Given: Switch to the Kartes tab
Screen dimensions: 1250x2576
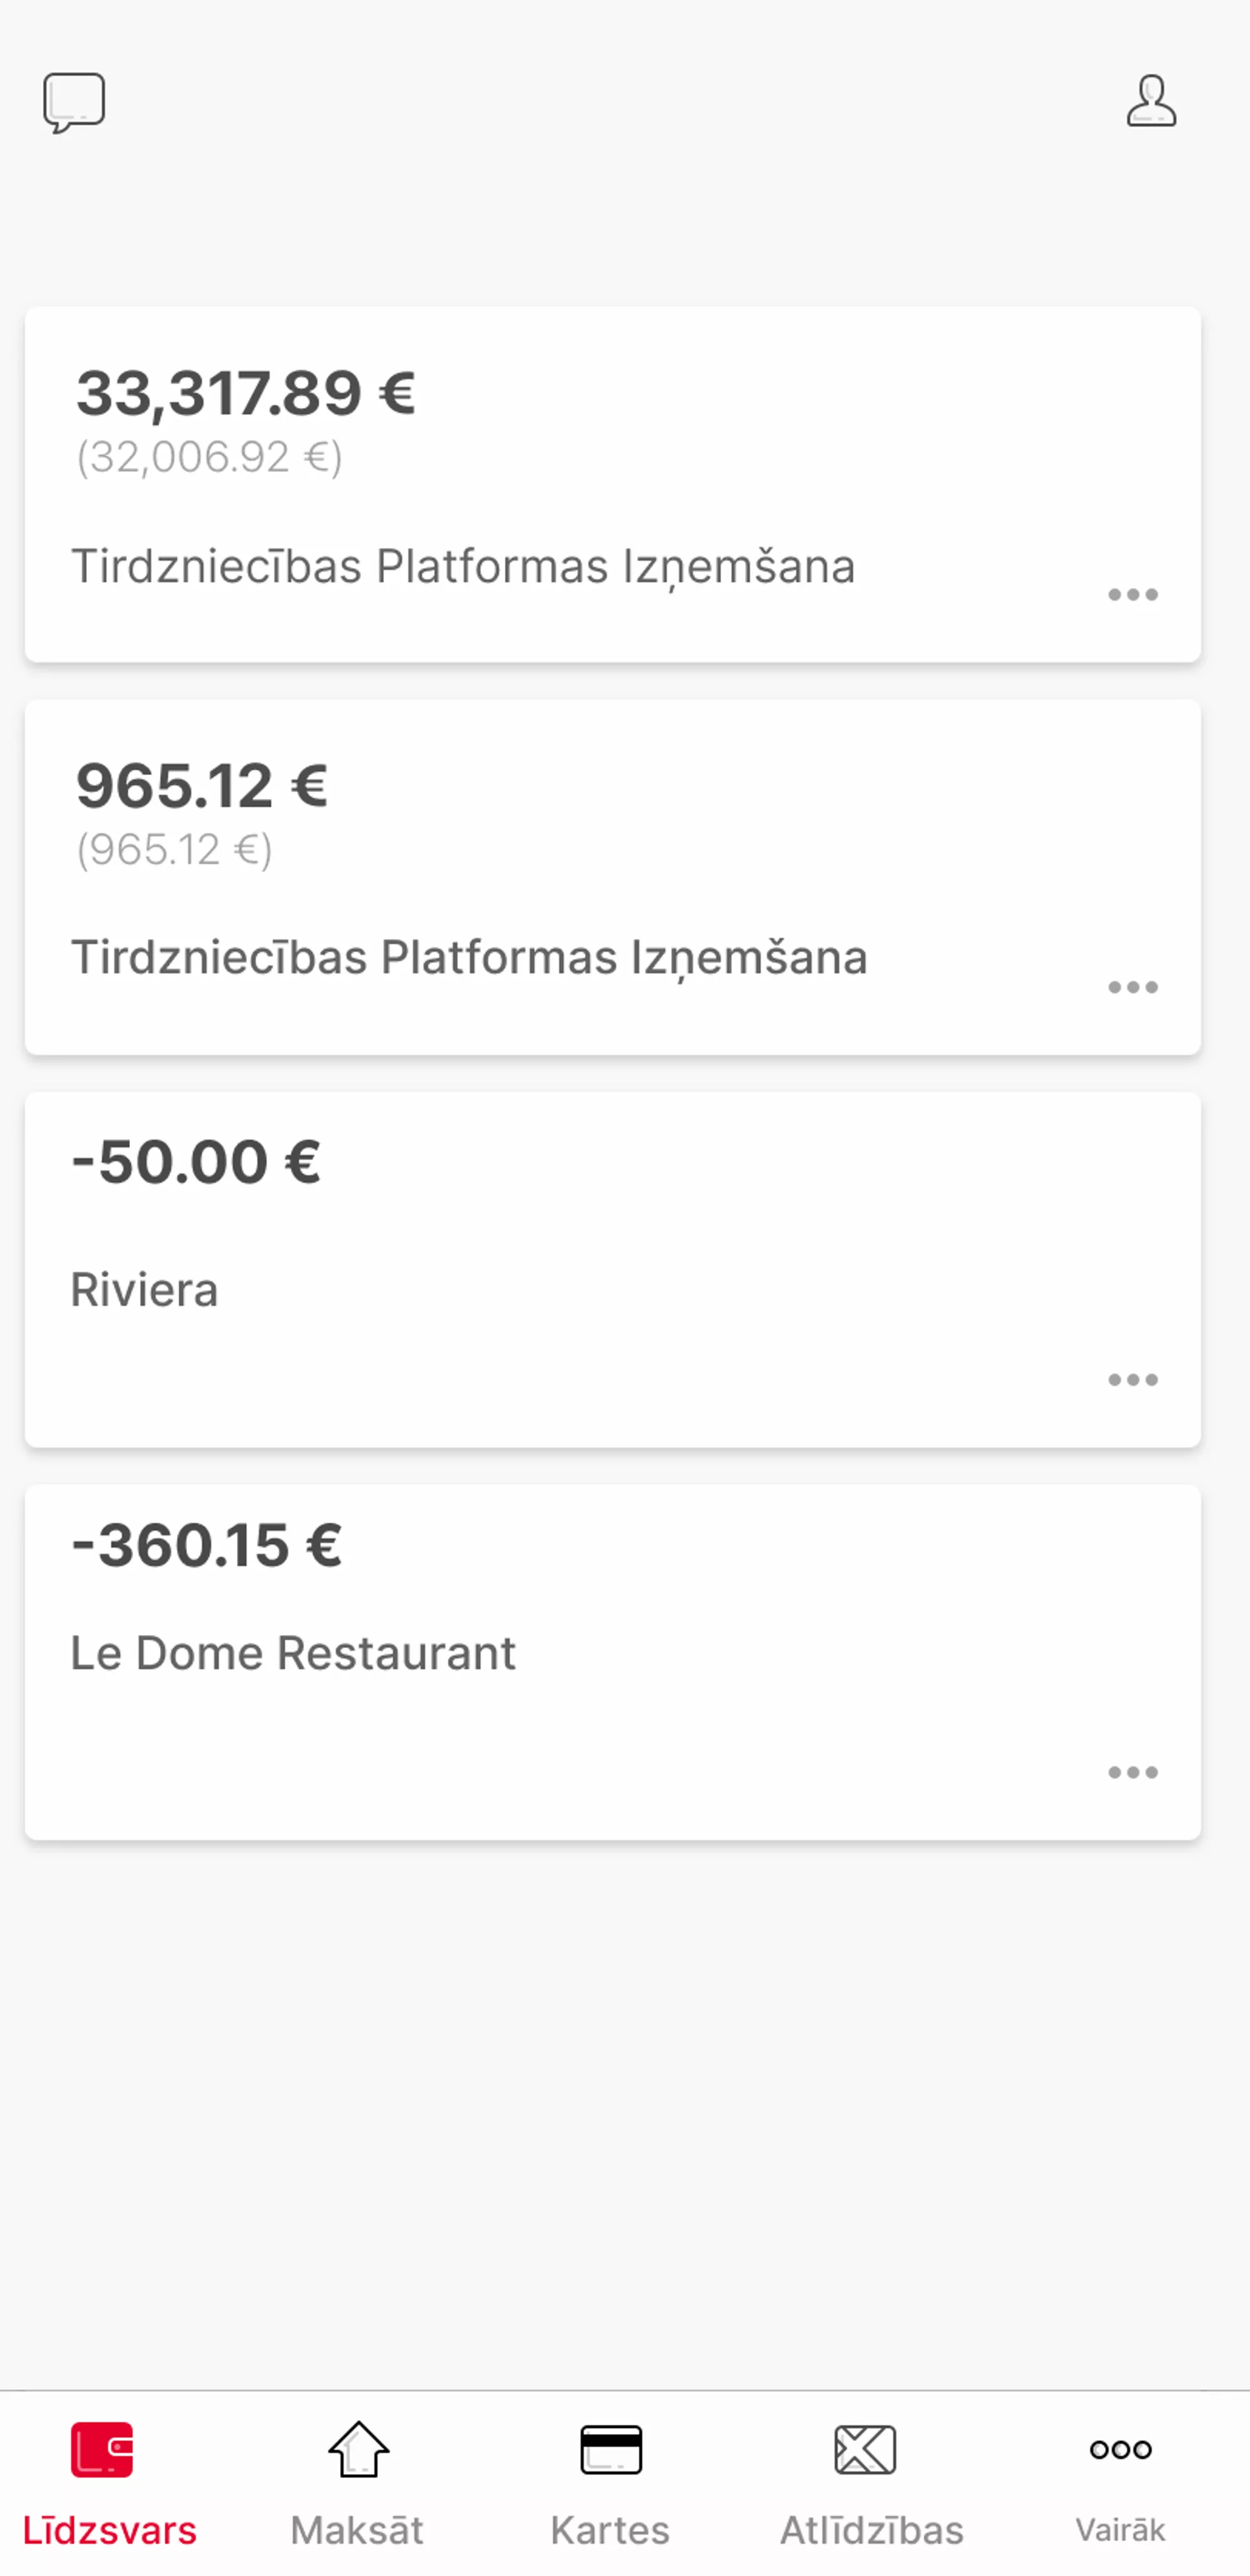Looking at the screenshot, I should (610, 2530).
